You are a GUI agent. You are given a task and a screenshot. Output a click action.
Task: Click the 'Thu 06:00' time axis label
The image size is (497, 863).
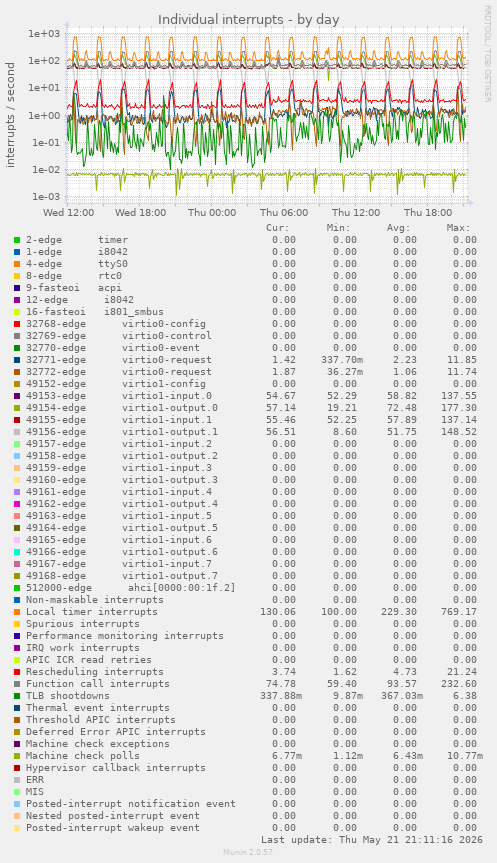pyautogui.click(x=284, y=212)
